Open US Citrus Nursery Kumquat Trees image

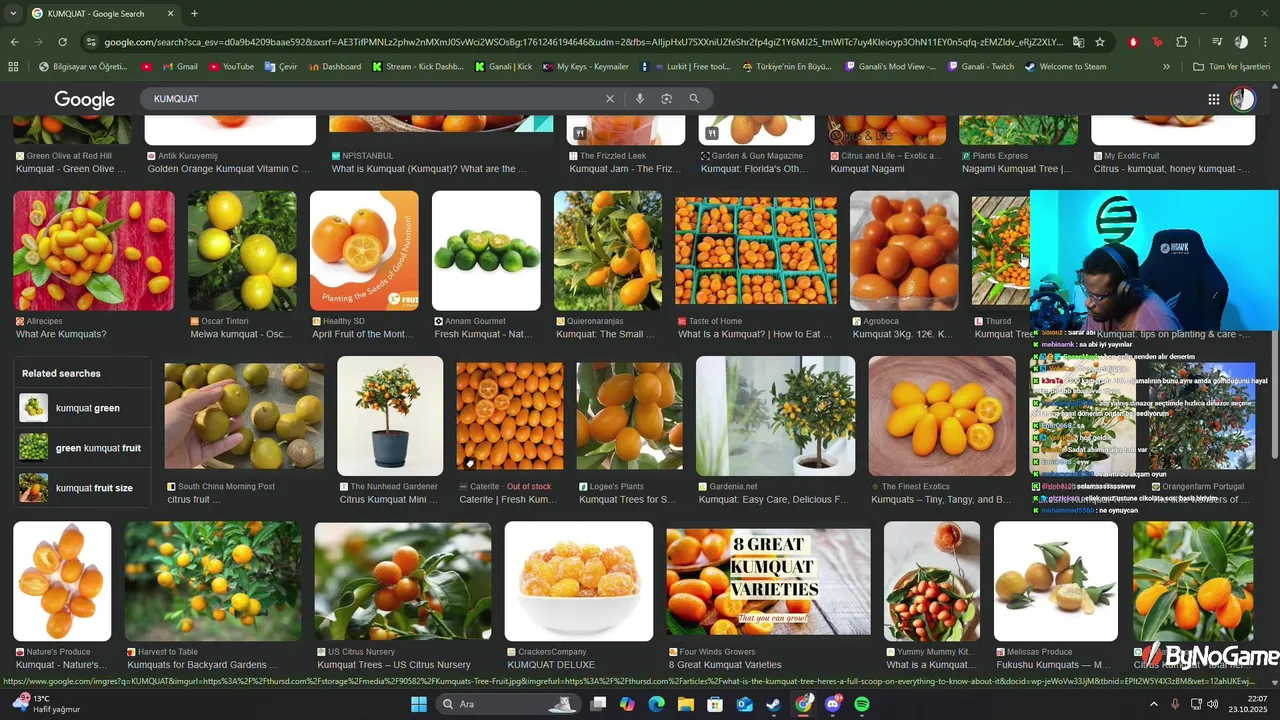tap(403, 582)
